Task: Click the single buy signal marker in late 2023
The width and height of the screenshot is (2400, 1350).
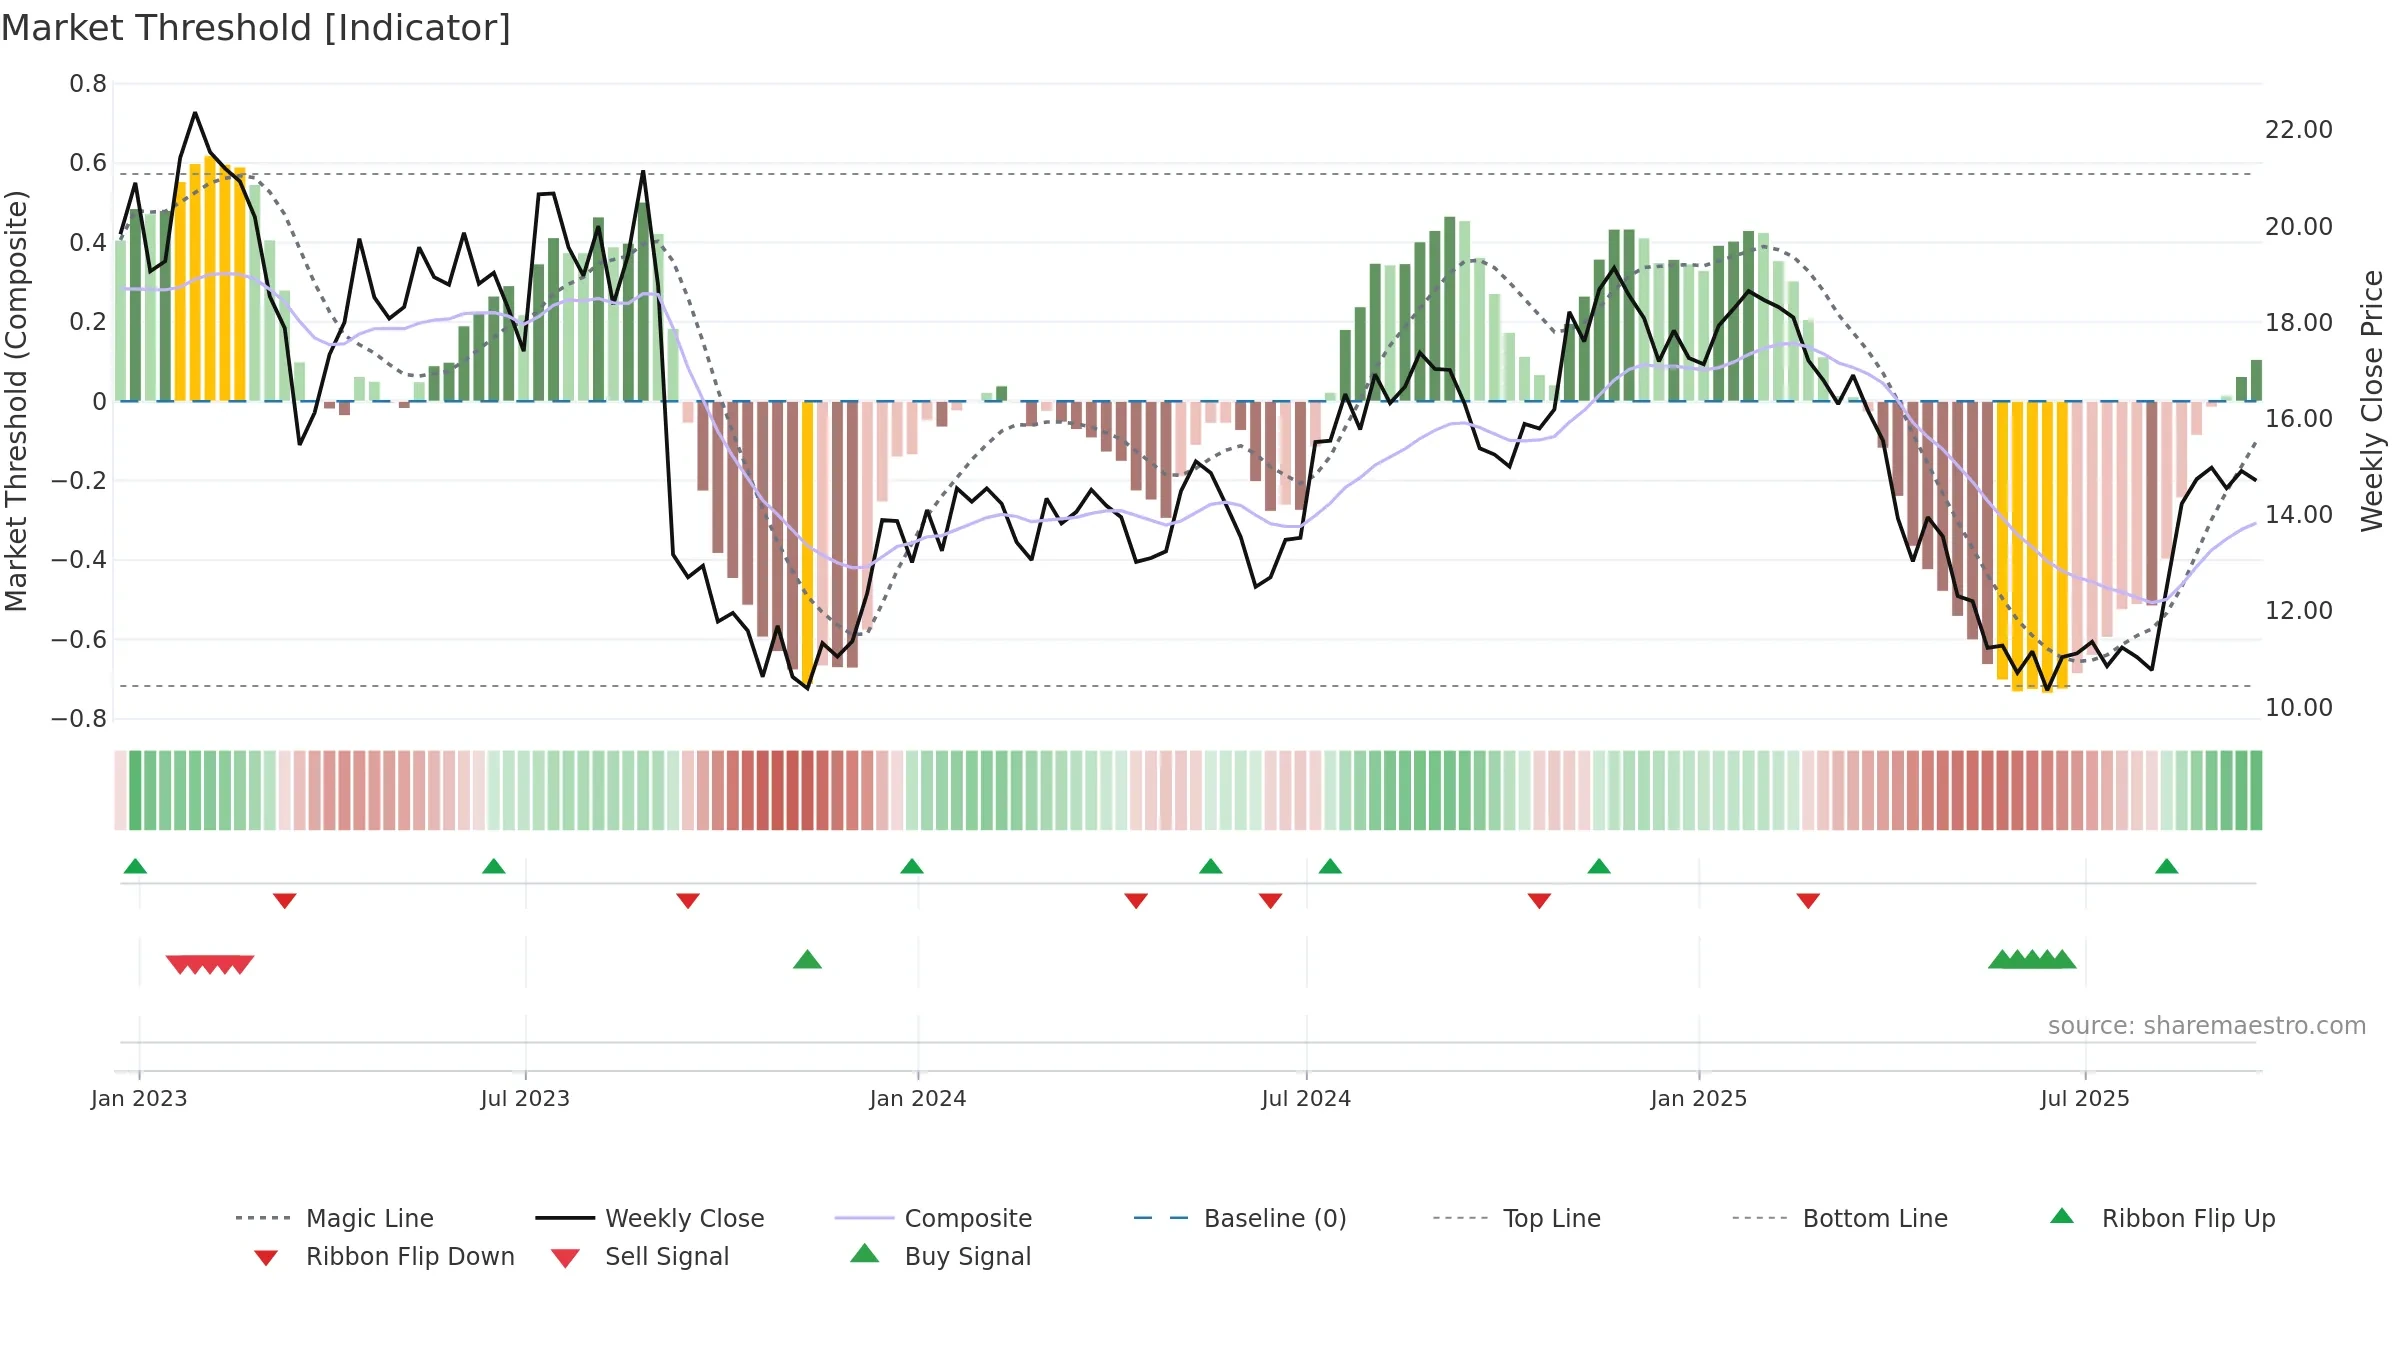Action: click(x=807, y=960)
